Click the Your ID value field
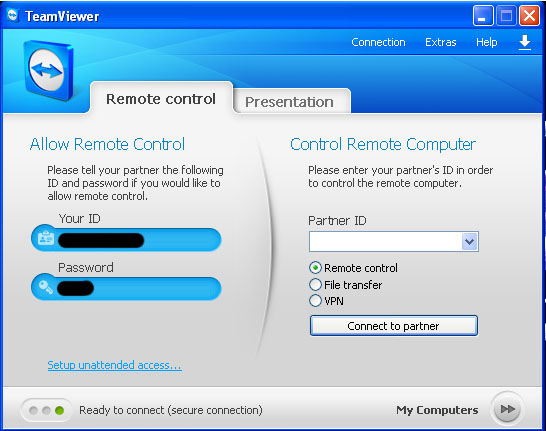Image resolution: width=546 pixels, height=431 pixels. tap(126, 240)
